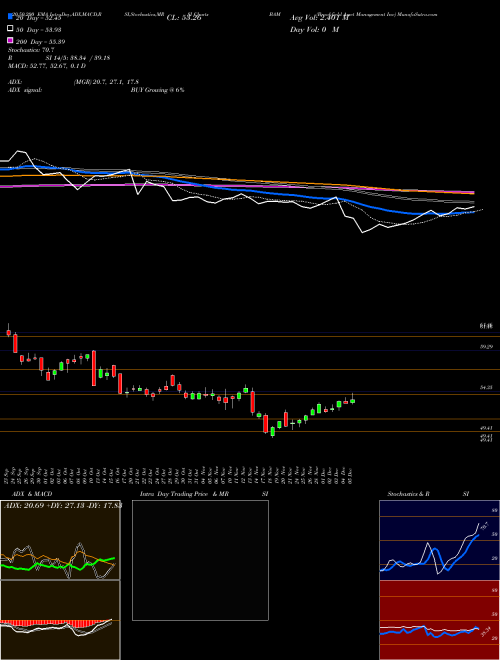Select the Avg Vol reading
Screen dimensions: 500x660
(320, 18)
